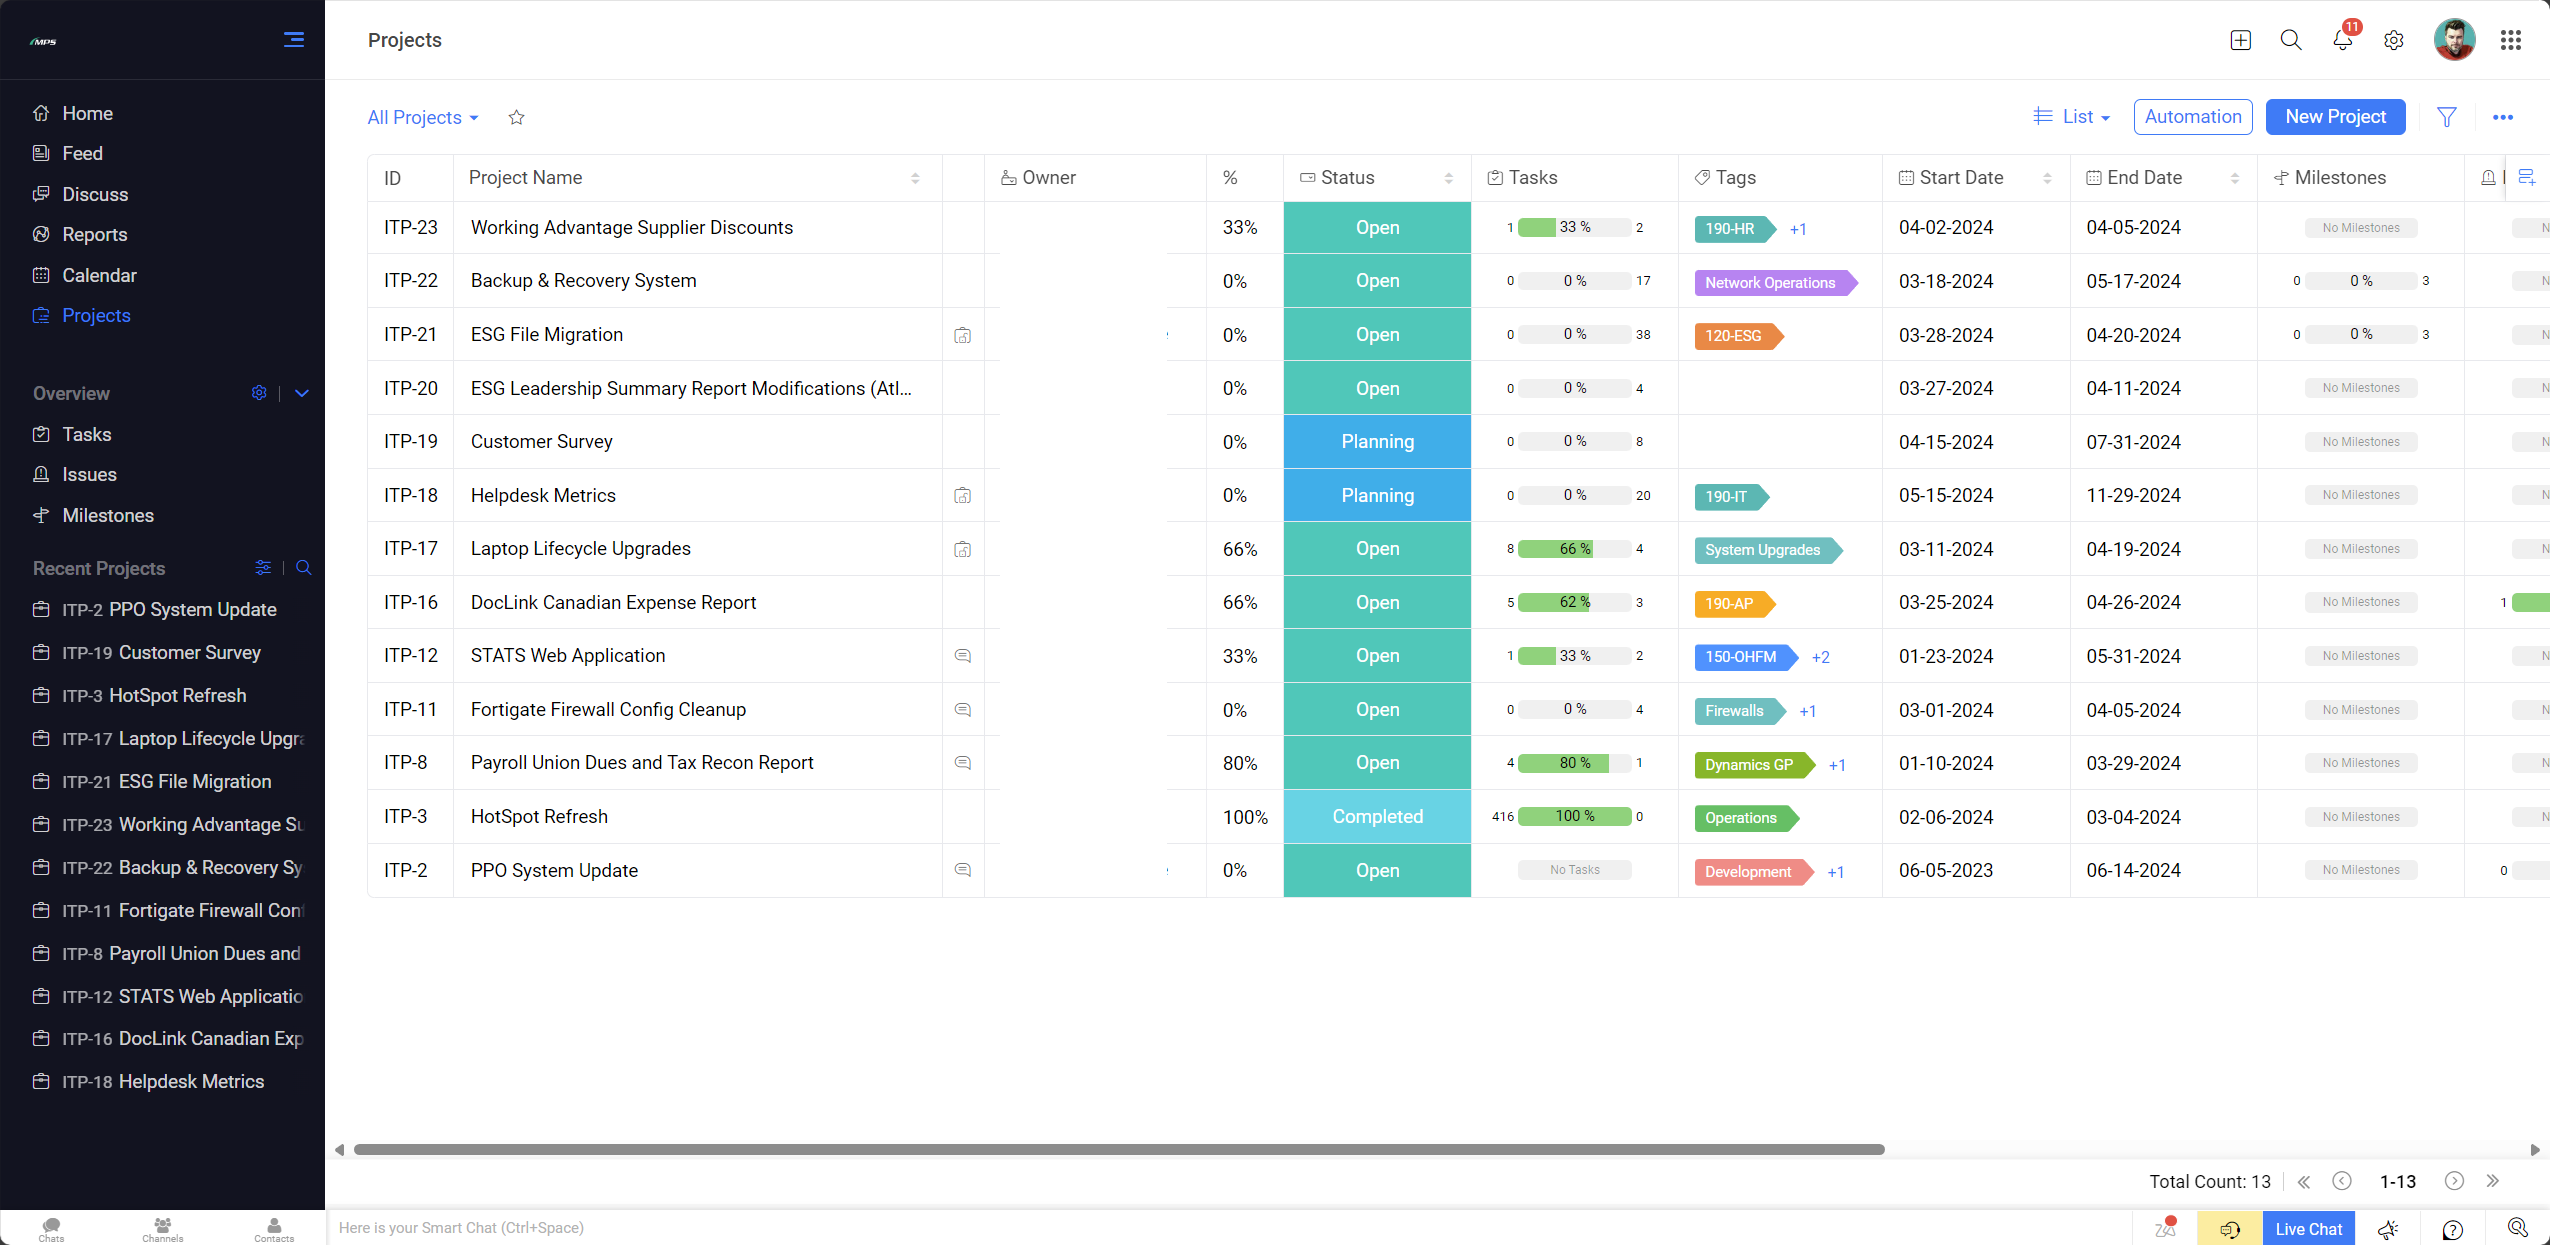
Task: Click the notifications bell icon
Action: [2341, 40]
